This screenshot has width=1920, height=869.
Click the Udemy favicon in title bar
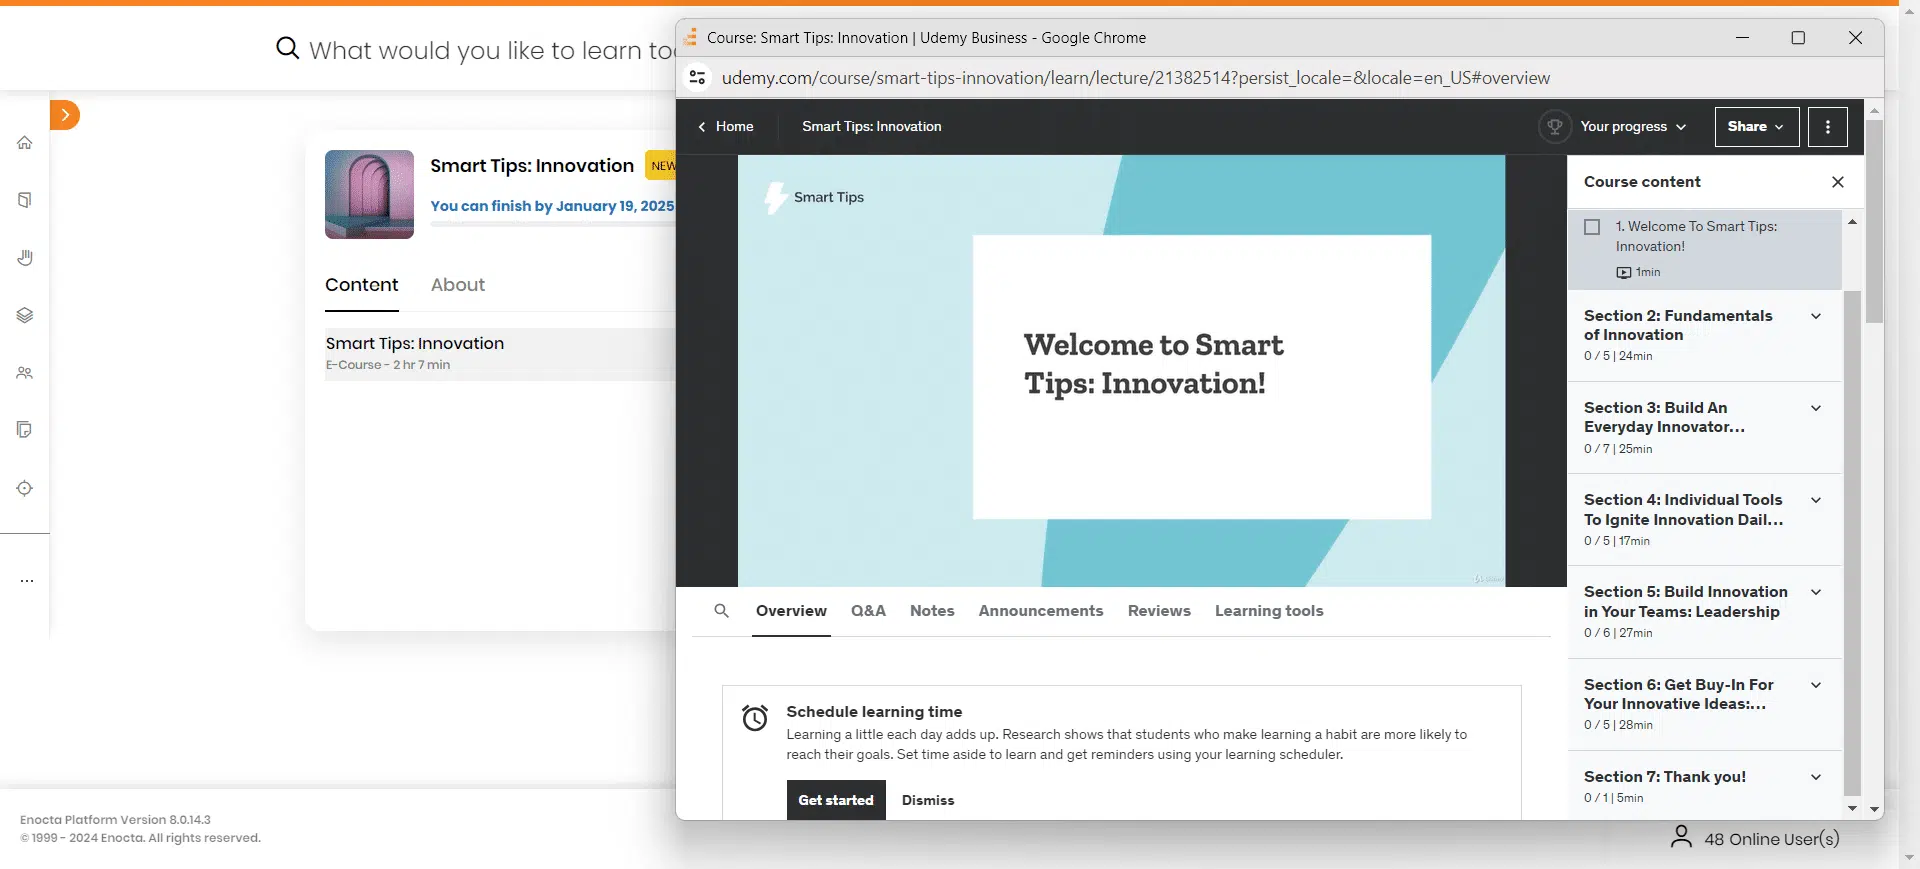(x=690, y=37)
